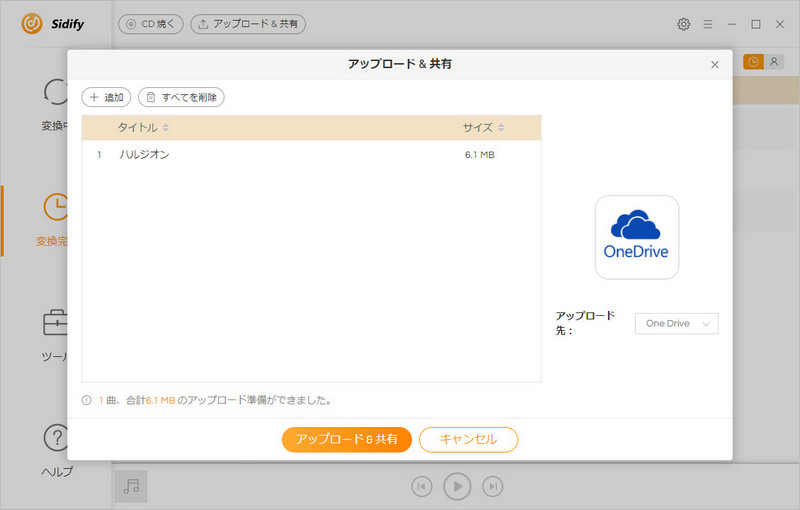Open the 変換中 converting sidebar tab
The image size is (800, 510).
click(x=55, y=105)
